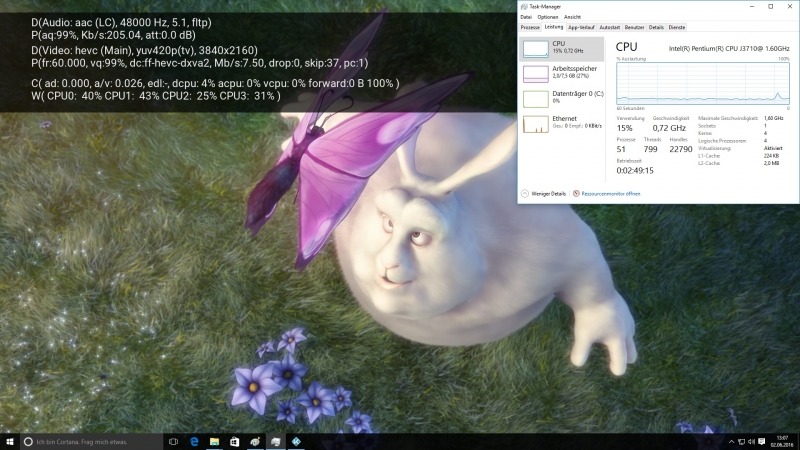
Task: Open the clock and date flyout
Action: 782,442
